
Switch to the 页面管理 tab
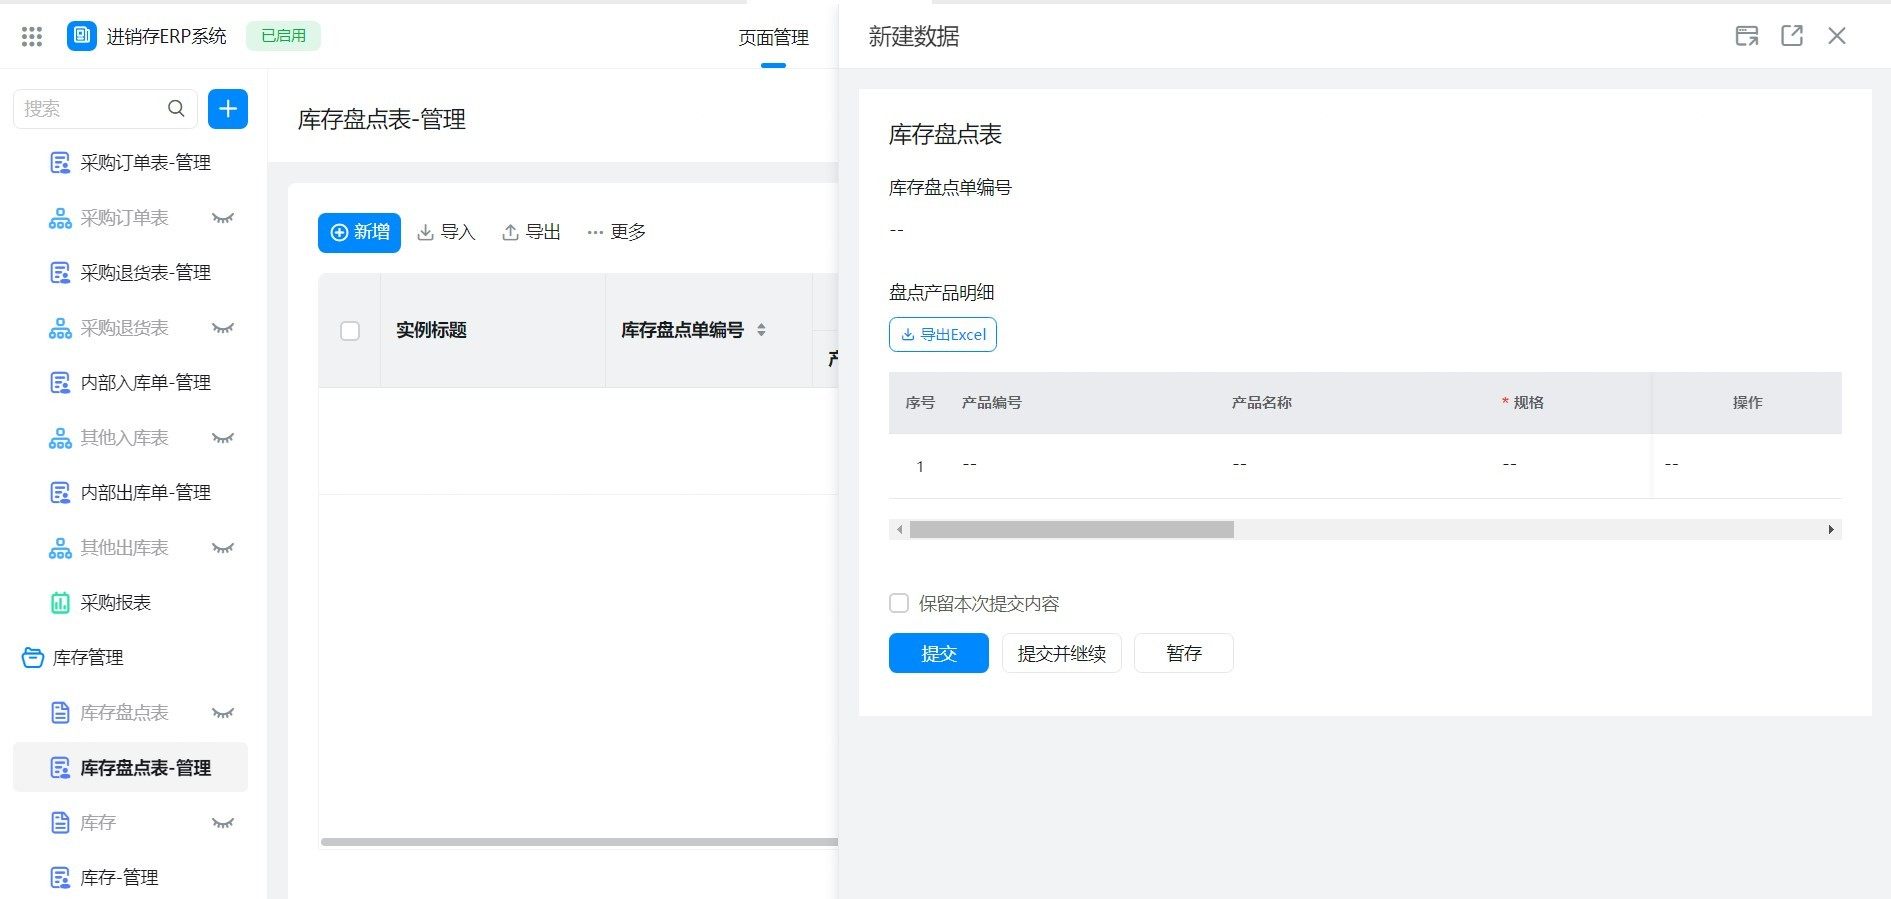[x=773, y=38]
